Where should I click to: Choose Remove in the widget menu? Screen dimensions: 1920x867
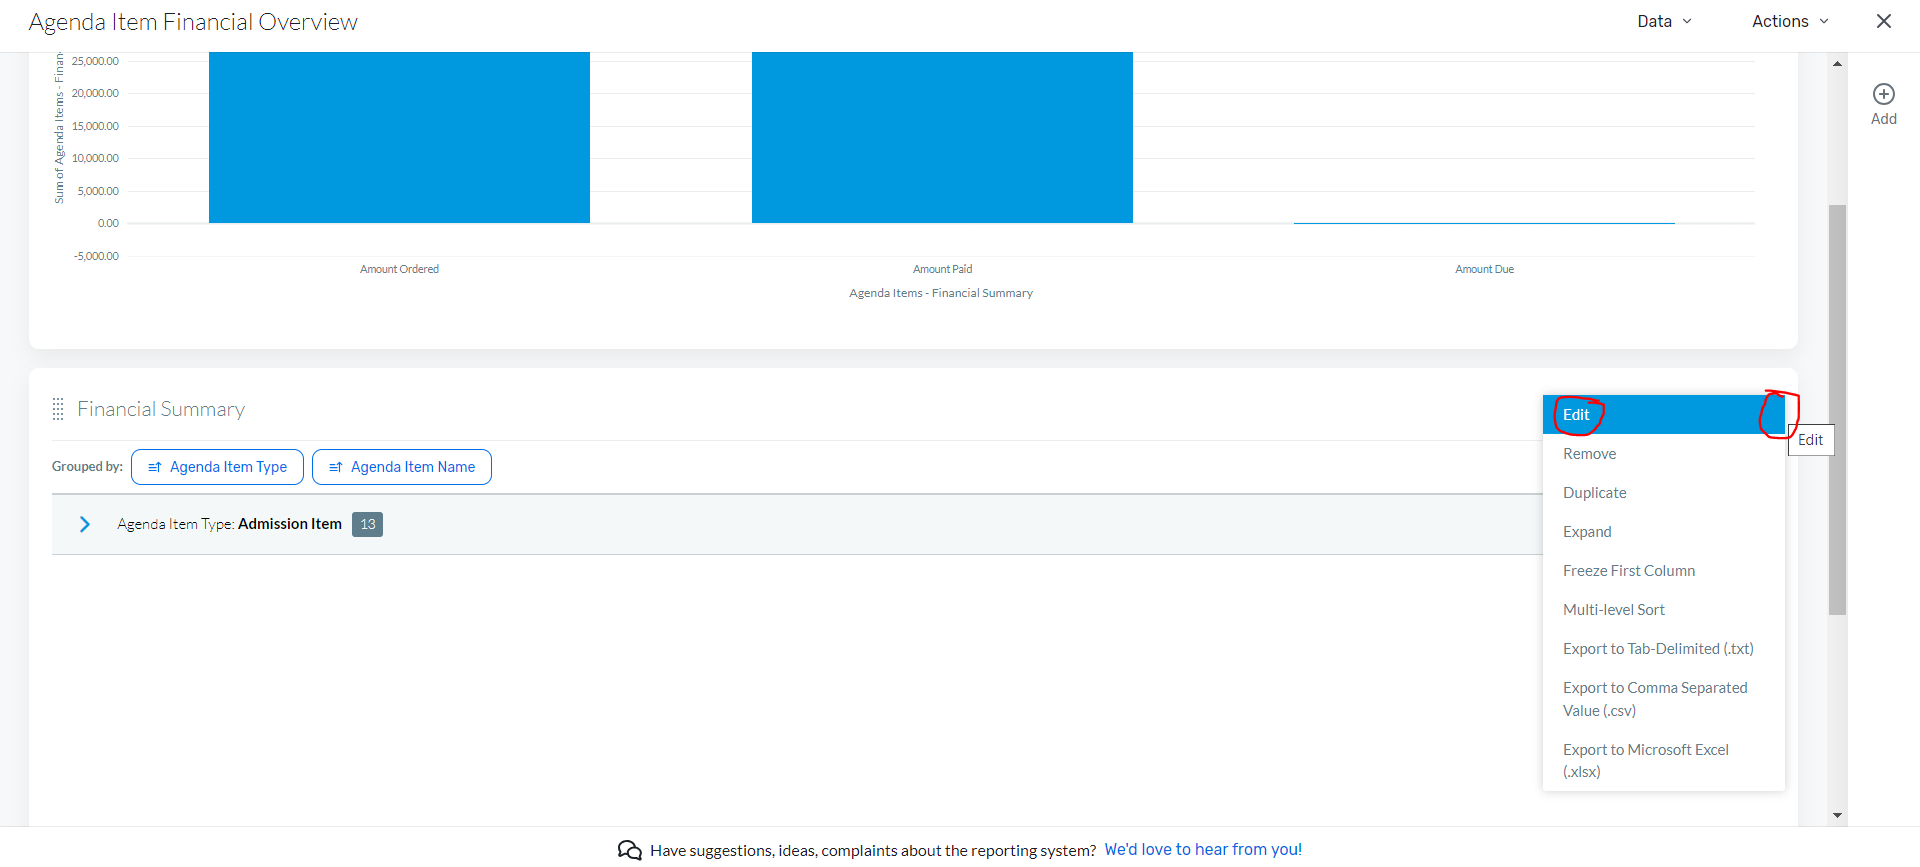tap(1663, 454)
